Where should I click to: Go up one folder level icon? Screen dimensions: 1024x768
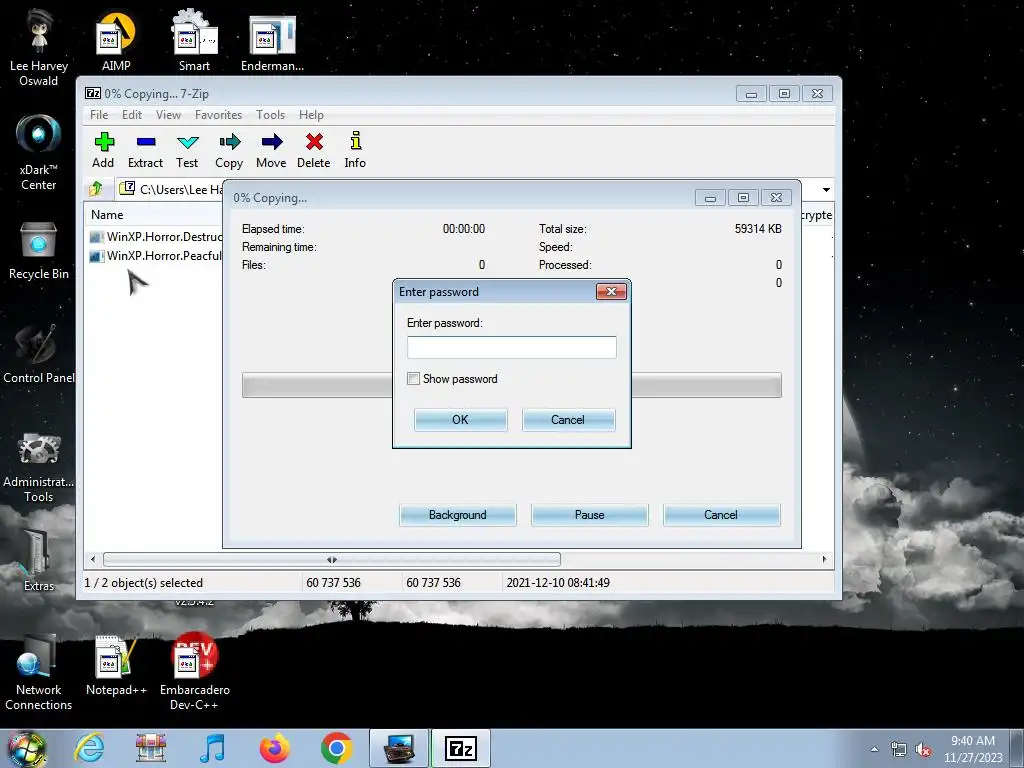[x=96, y=189]
